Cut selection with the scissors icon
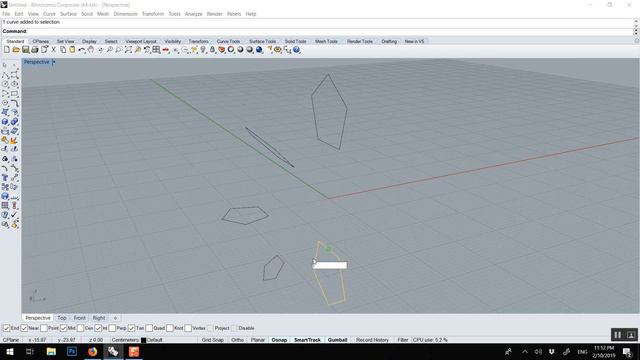The image size is (640, 360). [x=53, y=50]
